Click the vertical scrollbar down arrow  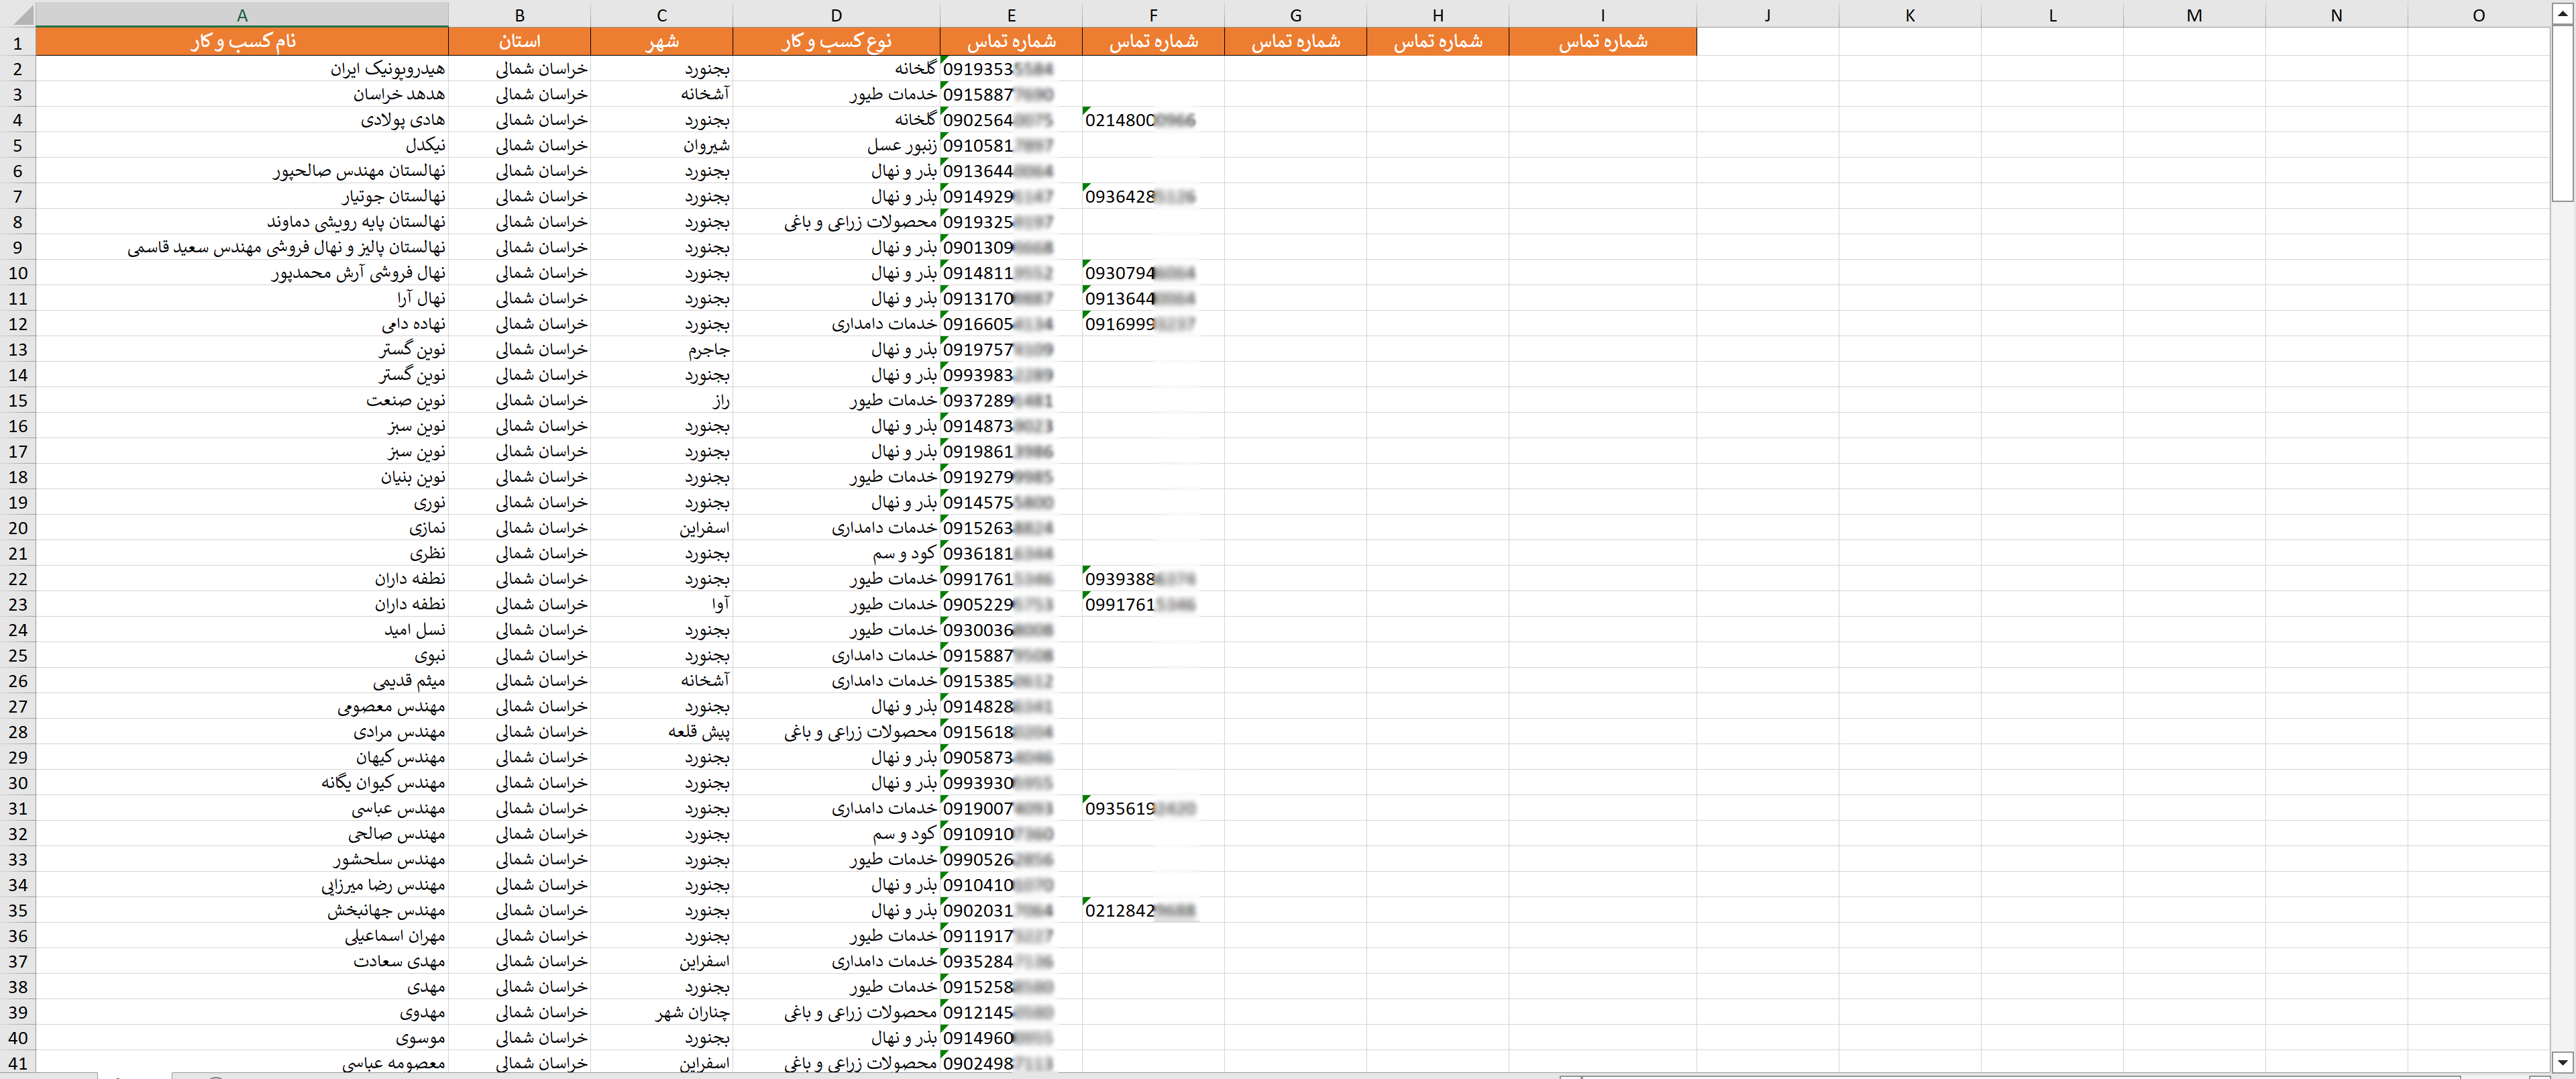(x=2562, y=1062)
